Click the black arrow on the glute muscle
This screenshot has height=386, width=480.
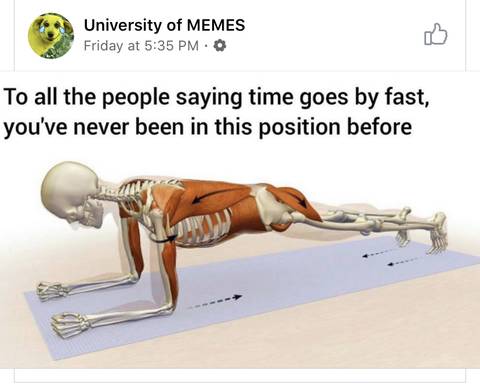pyautogui.click(x=299, y=198)
